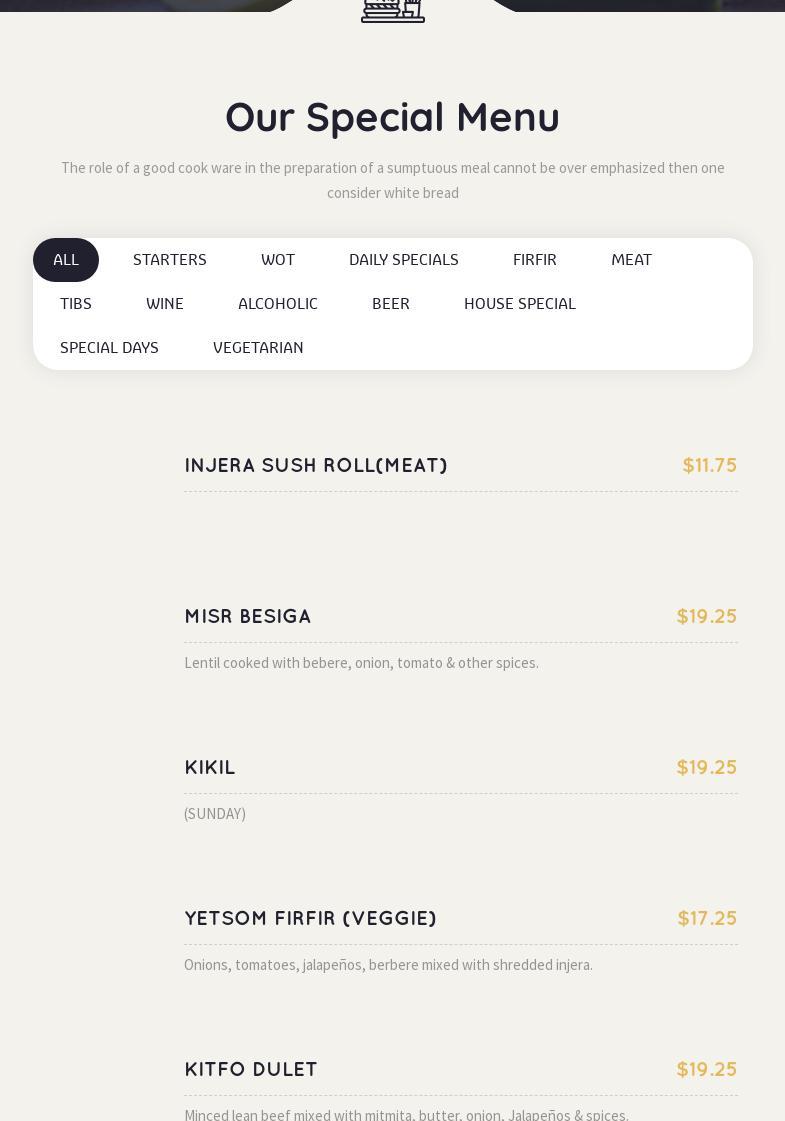Filter by VEGETARIAN items

click(258, 347)
